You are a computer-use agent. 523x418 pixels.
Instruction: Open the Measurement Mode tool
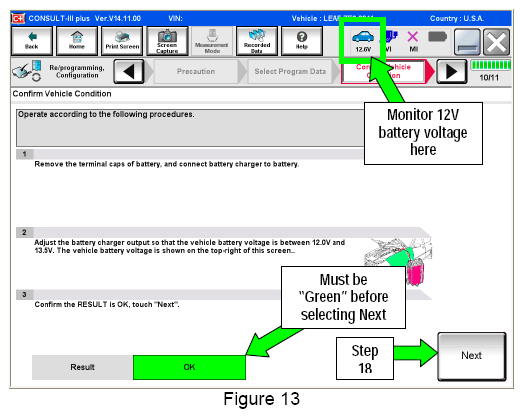click(212, 41)
